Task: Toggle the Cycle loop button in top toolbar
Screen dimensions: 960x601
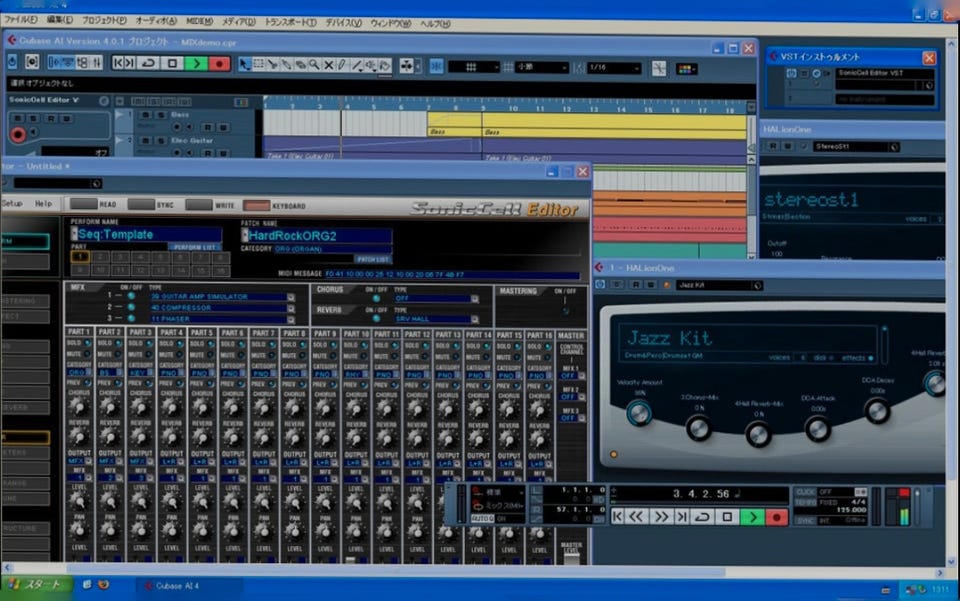Action: click(x=149, y=63)
